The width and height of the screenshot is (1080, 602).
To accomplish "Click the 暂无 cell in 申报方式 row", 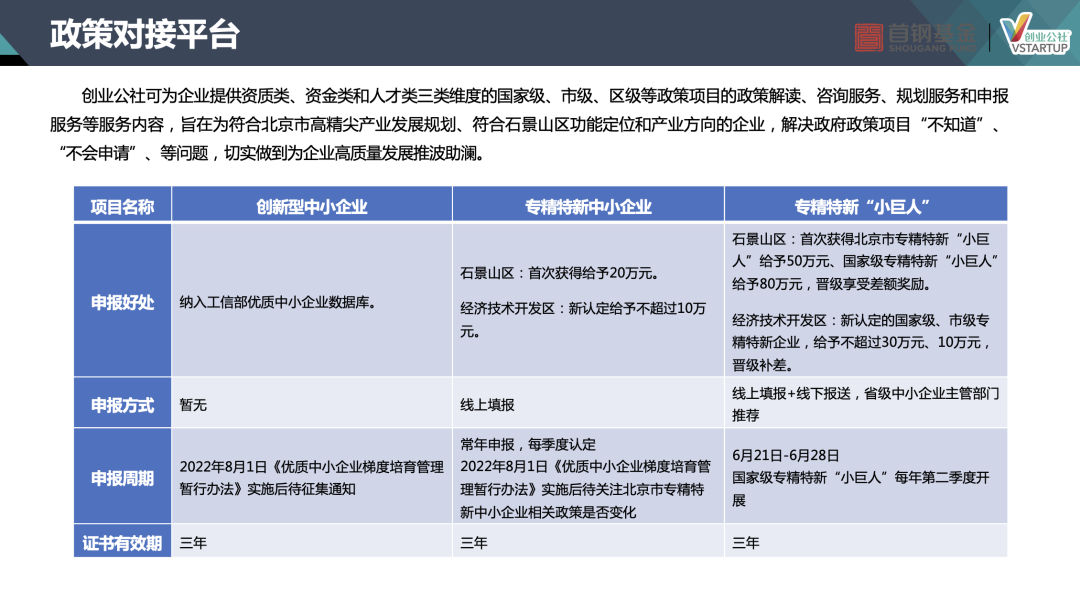I will coord(193,405).
